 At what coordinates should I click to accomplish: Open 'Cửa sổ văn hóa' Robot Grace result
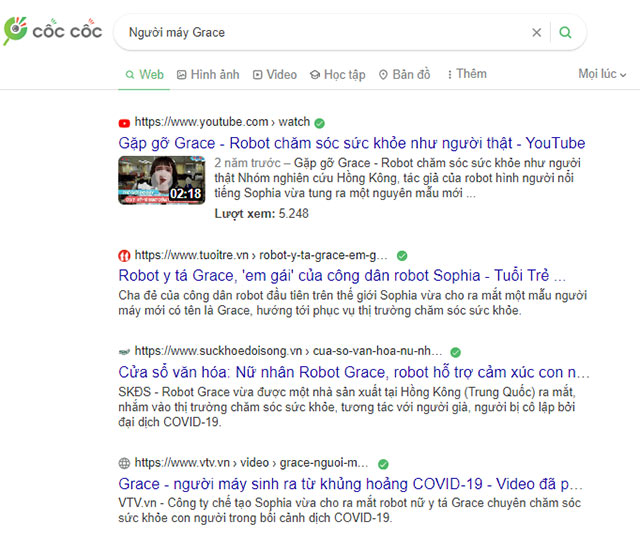pos(354,372)
